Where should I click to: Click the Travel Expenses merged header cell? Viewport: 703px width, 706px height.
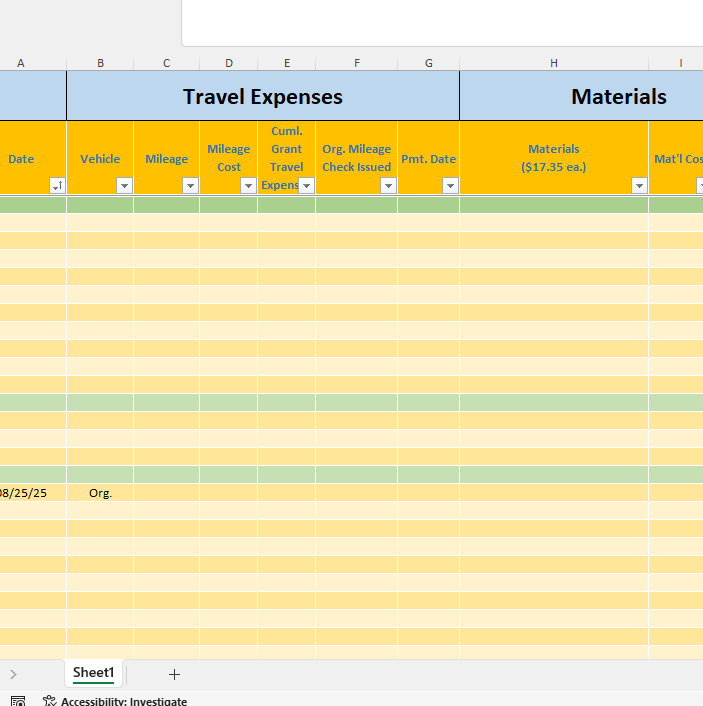[x=263, y=96]
